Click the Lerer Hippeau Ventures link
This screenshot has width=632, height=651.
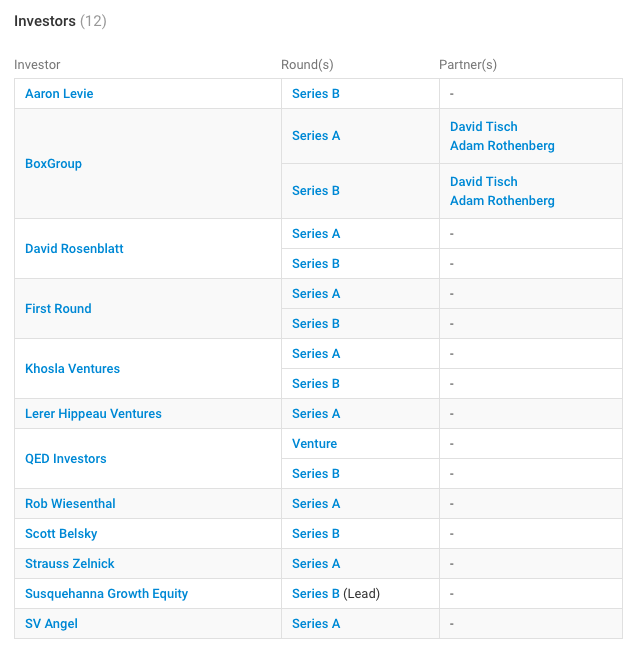coord(93,414)
